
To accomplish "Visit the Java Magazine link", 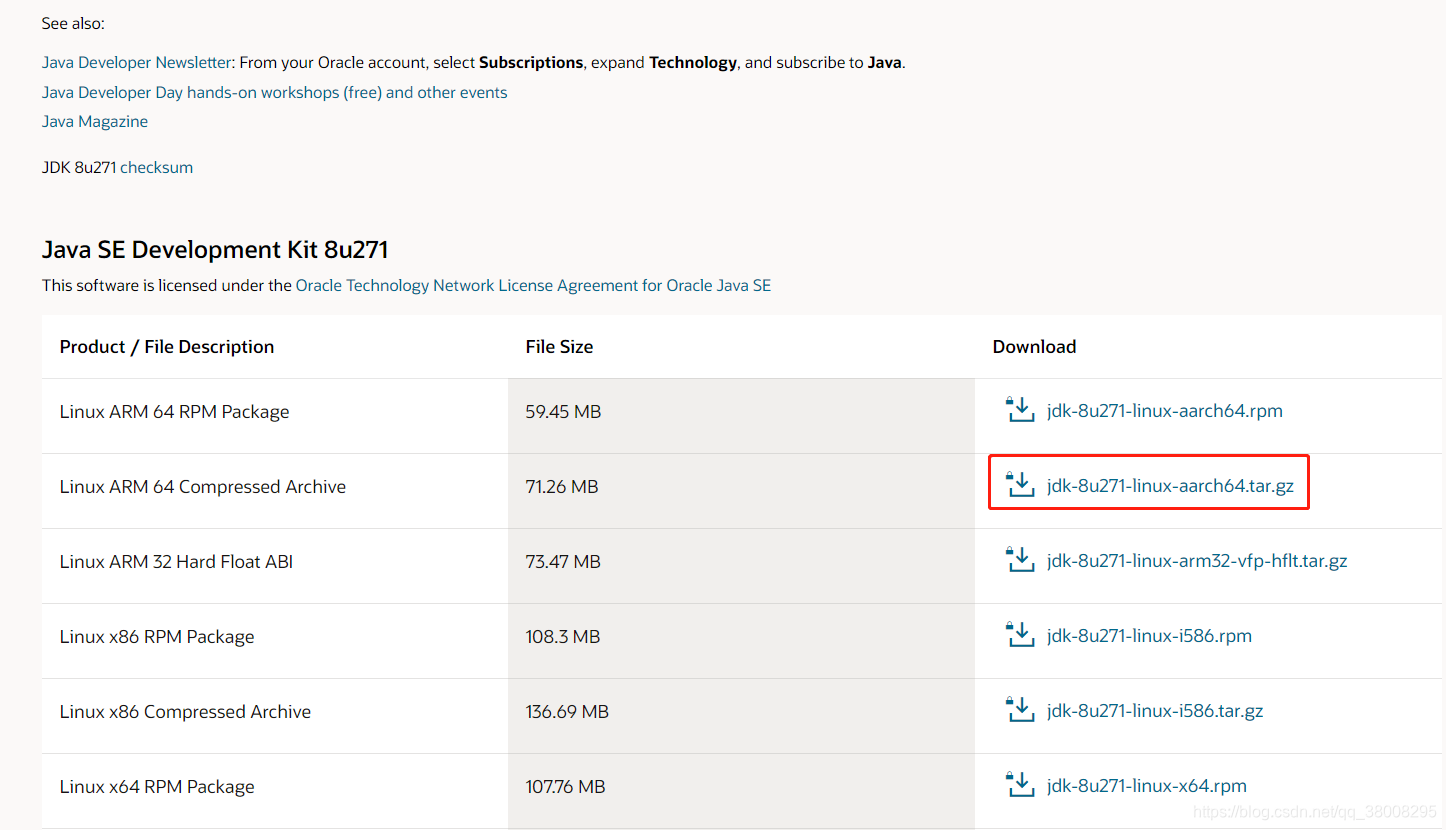I will pos(95,121).
